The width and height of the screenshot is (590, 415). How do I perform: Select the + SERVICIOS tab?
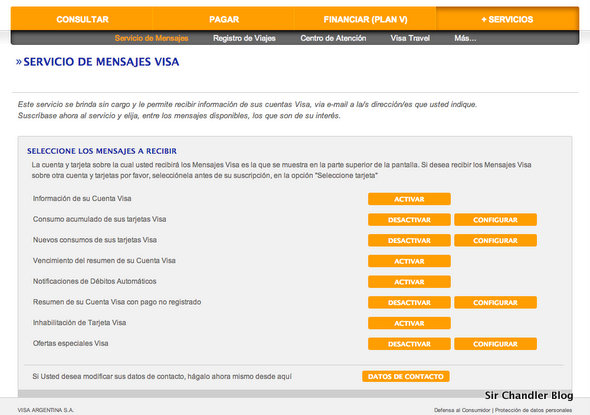tap(507, 19)
